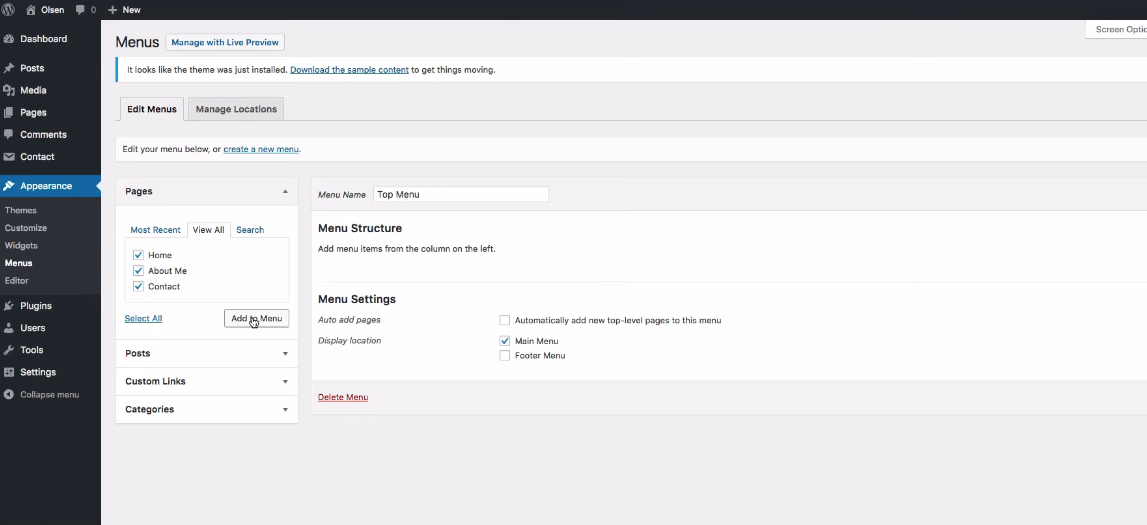The image size is (1147, 525).
Task: Open the comments bubble icon in admin bar
Action: [x=80, y=10]
